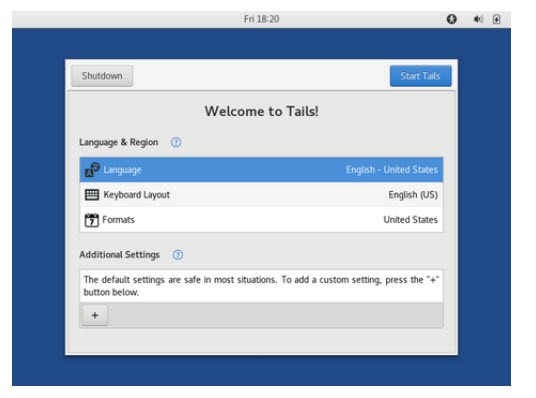Open Additional Settings help icon
Image resolution: width=536 pixels, height=398 pixels.
pyautogui.click(x=178, y=255)
